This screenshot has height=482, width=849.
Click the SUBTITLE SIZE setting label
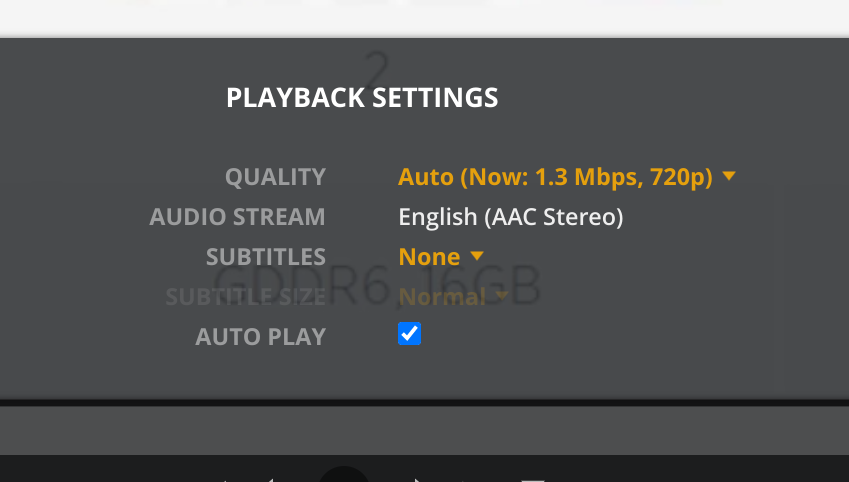[x=245, y=297]
